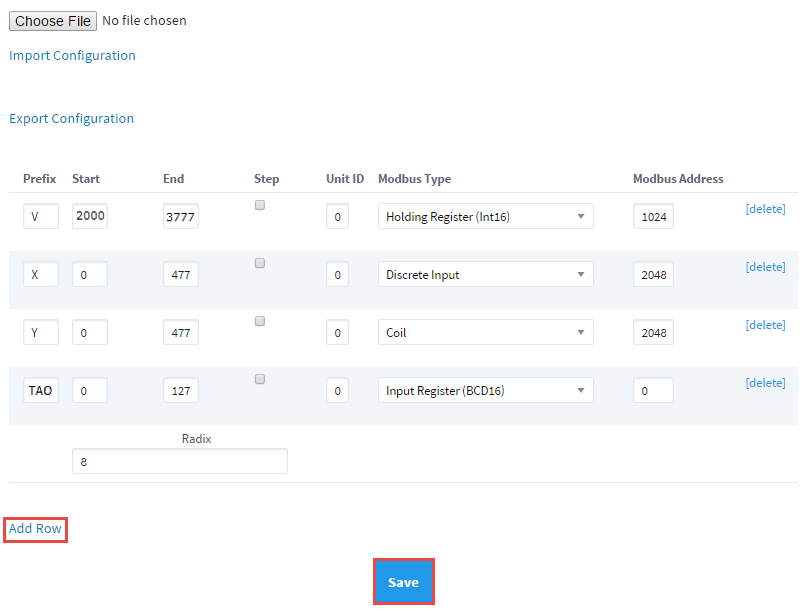The image size is (802, 616).
Task: Open the Holding Register (Int16) type dropdown
Action: pyautogui.click(x=485, y=216)
